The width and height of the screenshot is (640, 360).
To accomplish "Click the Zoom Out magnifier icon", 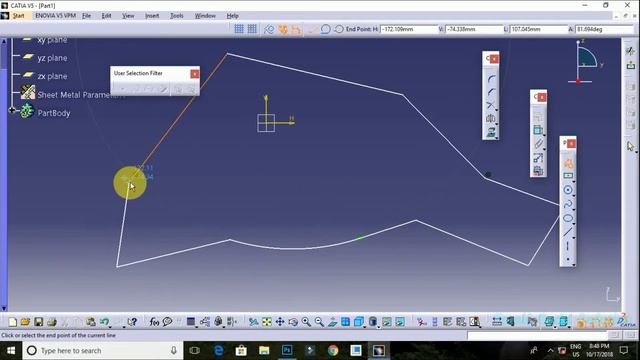I will tap(319, 322).
